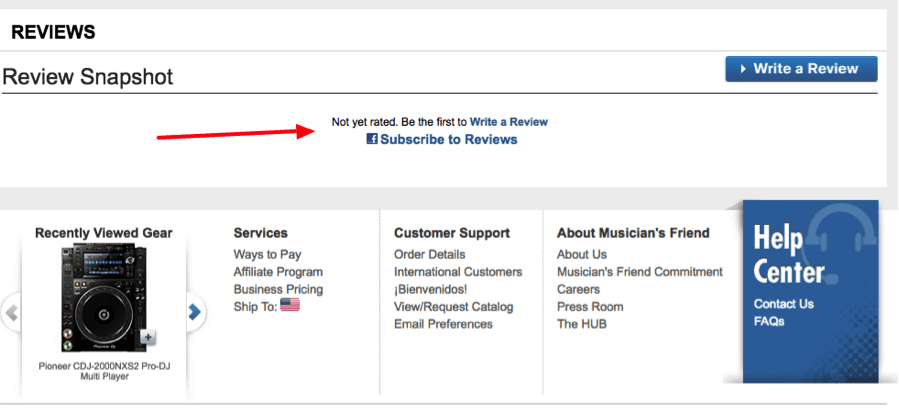Follow the inline Write a Review link
This screenshot has height=414, width=899.
(x=509, y=122)
